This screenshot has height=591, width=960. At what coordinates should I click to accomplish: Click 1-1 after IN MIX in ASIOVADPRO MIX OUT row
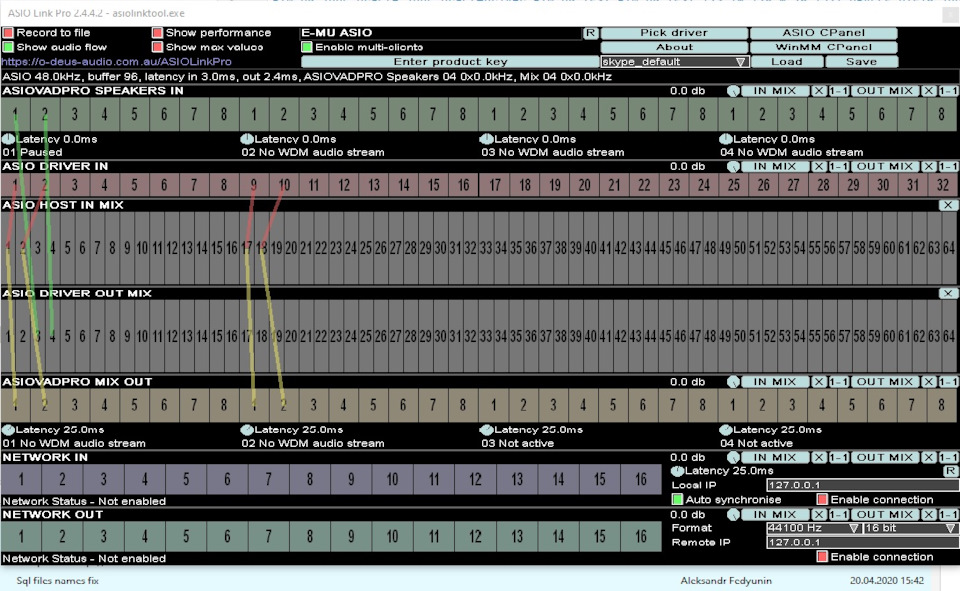click(x=839, y=382)
